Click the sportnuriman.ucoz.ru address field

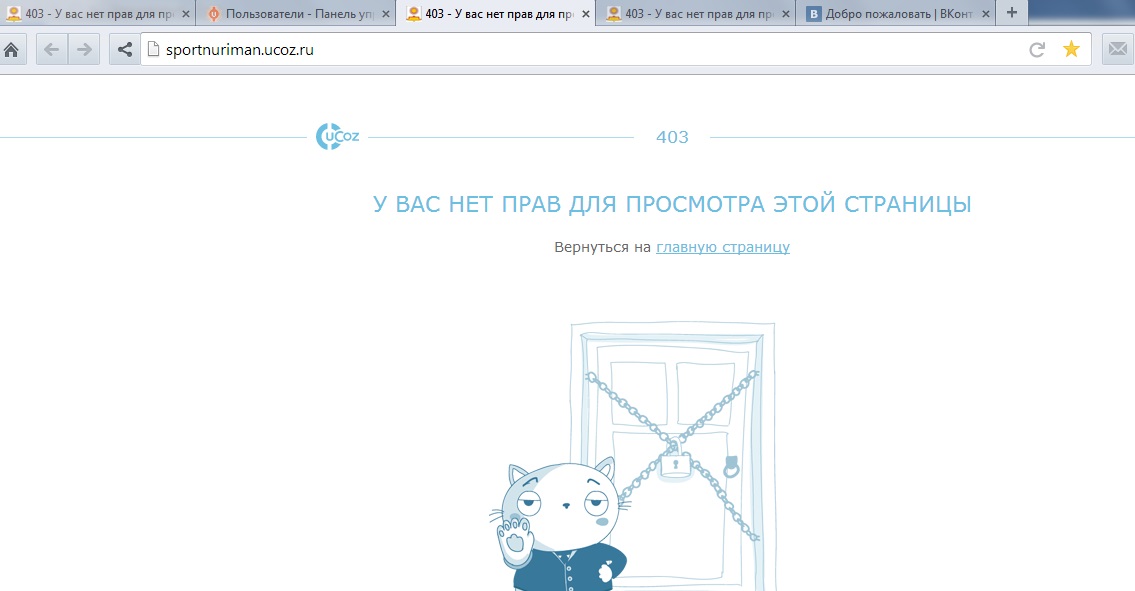click(580, 50)
